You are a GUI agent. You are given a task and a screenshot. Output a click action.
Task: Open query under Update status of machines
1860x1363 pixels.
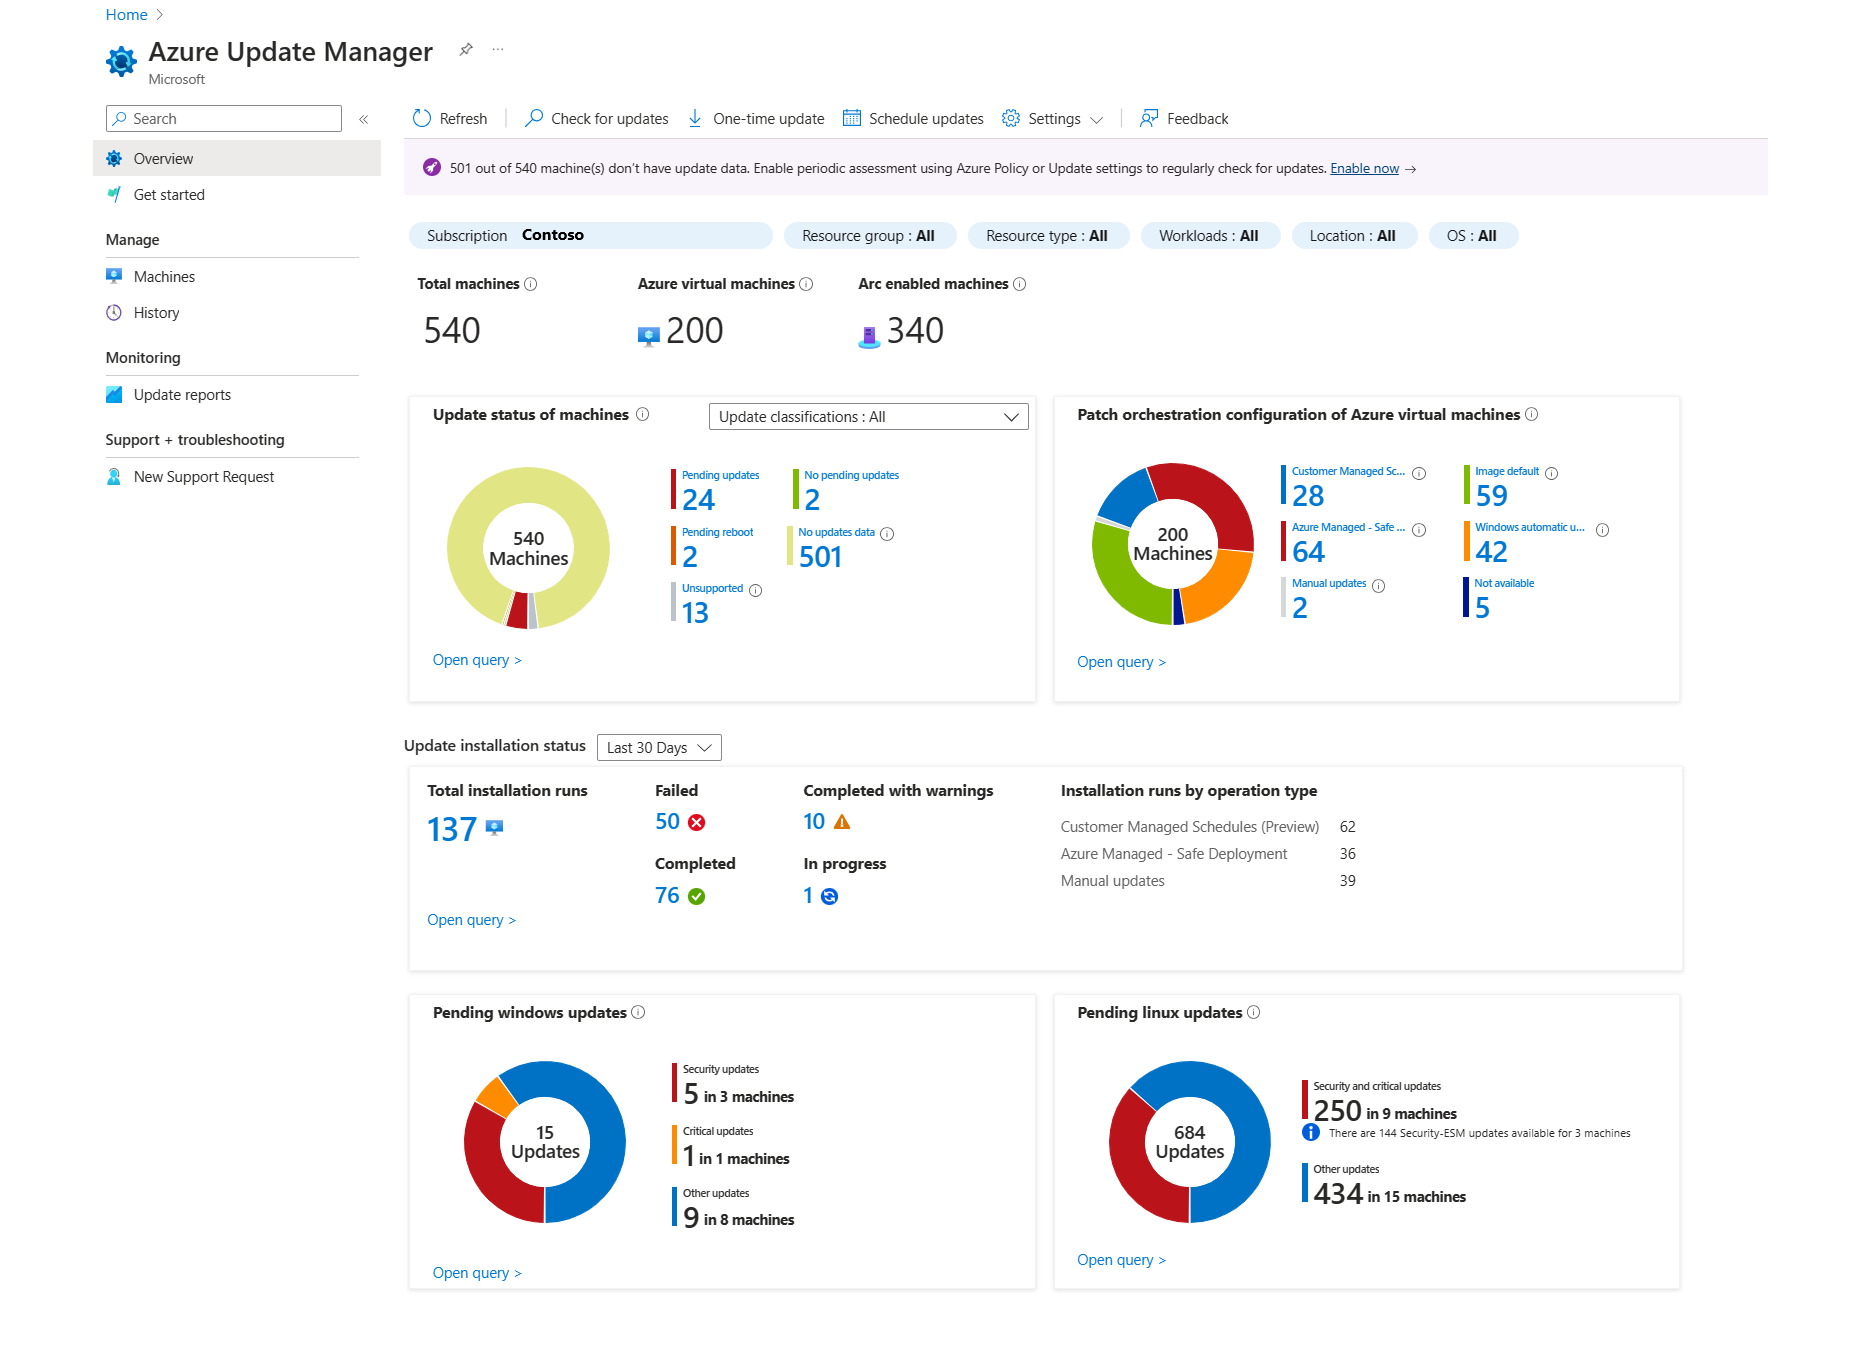pos(477,660)
